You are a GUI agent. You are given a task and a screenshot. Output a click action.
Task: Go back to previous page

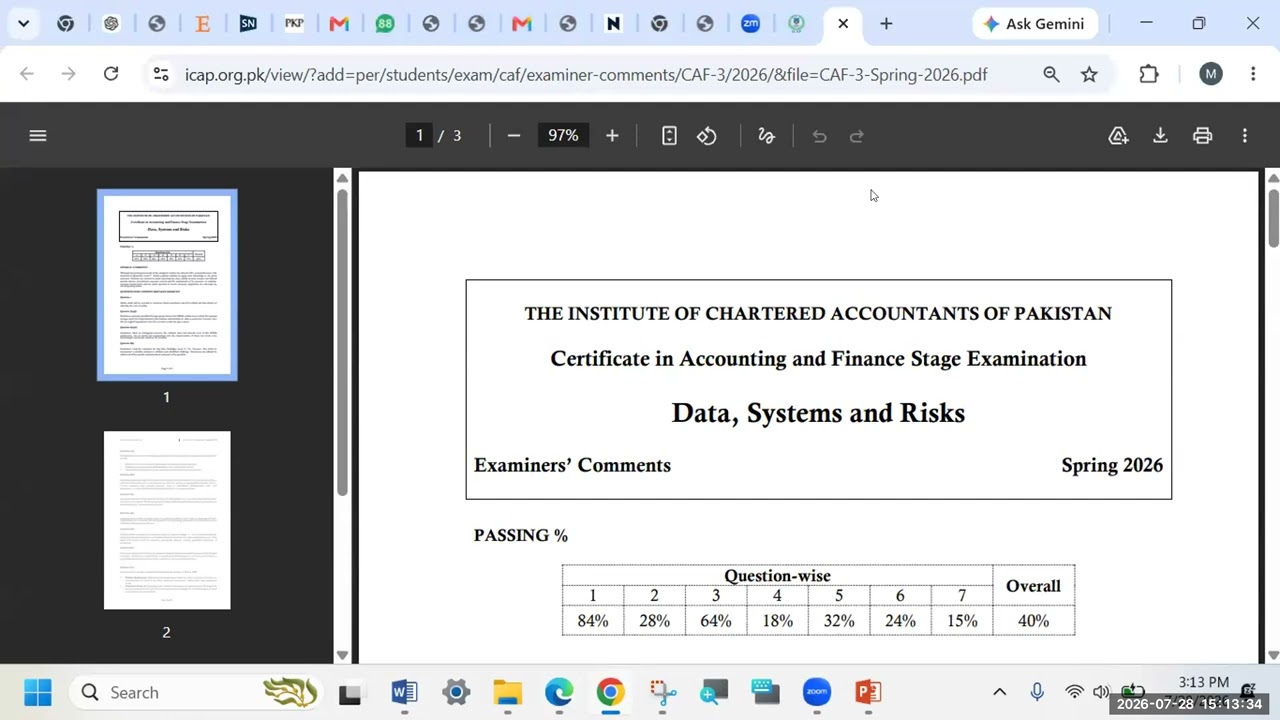[x=27, y=74]
